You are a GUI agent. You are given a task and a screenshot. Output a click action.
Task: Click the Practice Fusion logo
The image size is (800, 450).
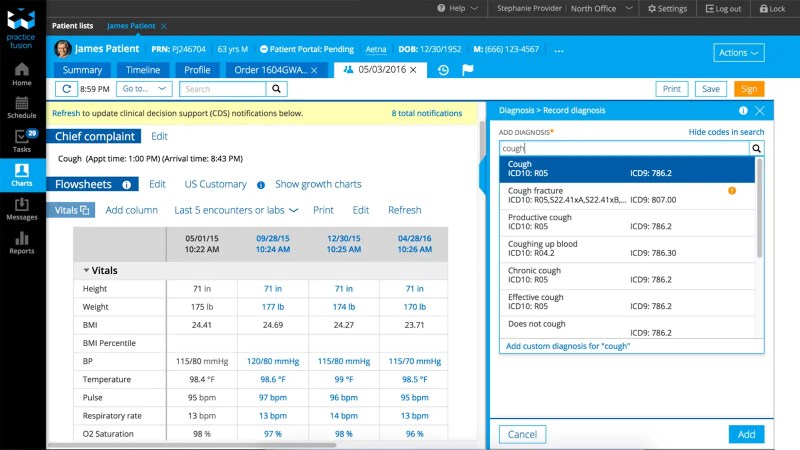[21, 29]
